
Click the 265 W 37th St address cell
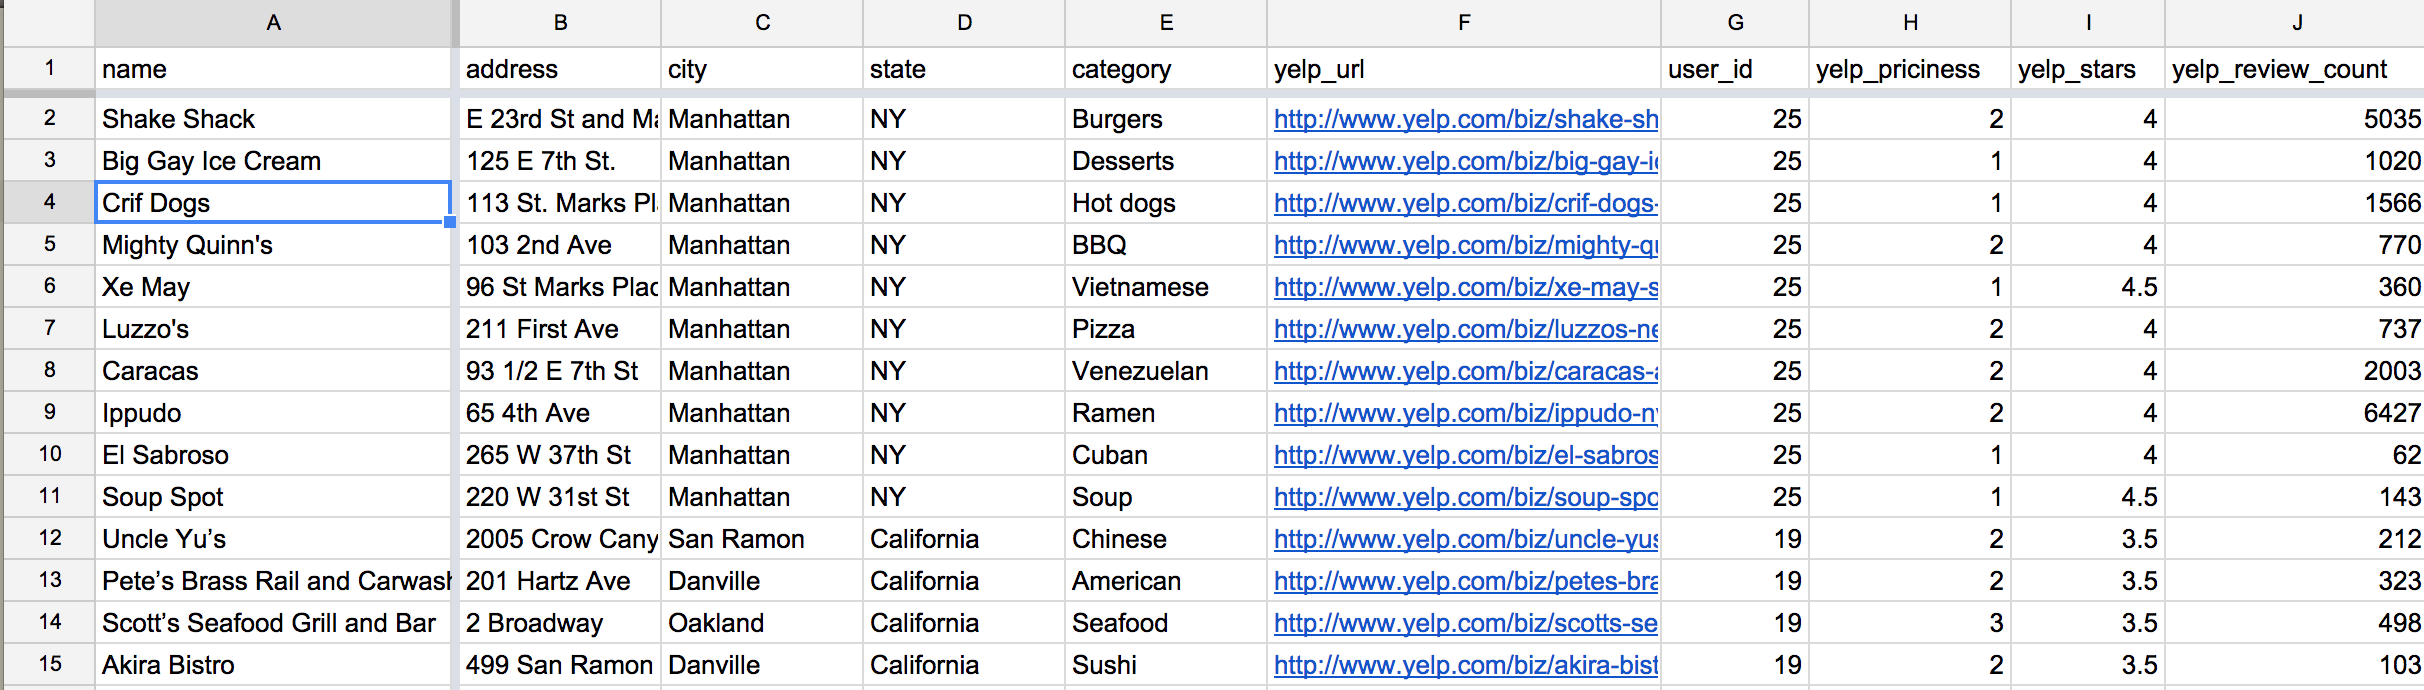(x=560, y=455)
